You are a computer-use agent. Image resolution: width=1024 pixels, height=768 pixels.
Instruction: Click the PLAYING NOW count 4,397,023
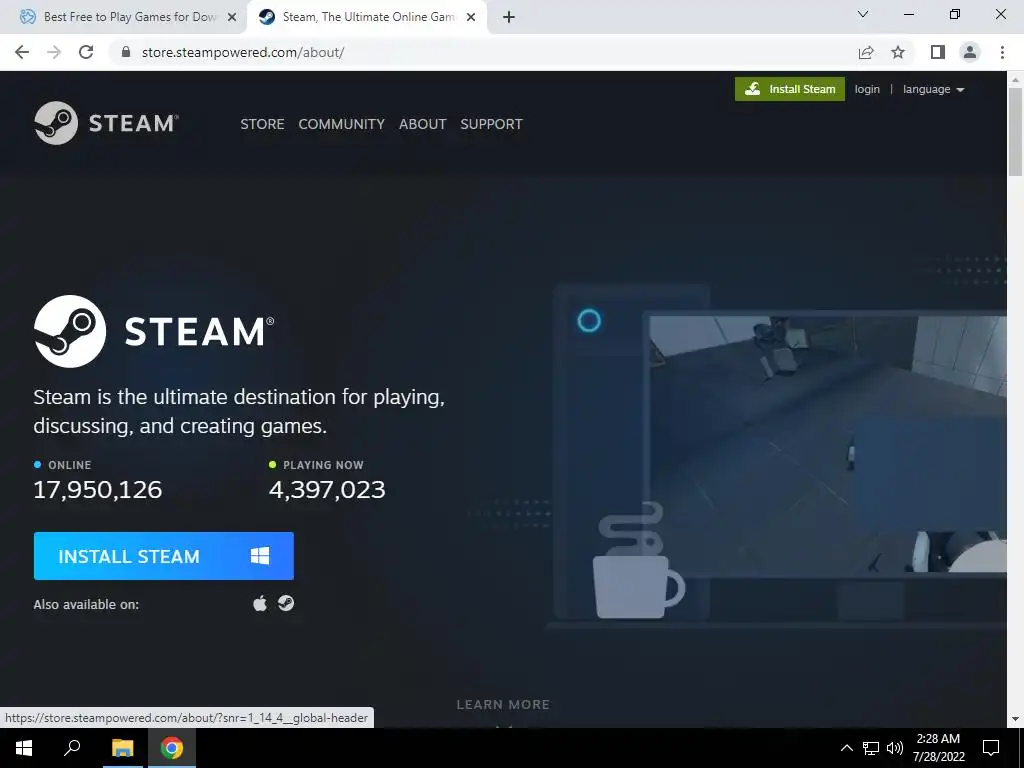[327, 490]
